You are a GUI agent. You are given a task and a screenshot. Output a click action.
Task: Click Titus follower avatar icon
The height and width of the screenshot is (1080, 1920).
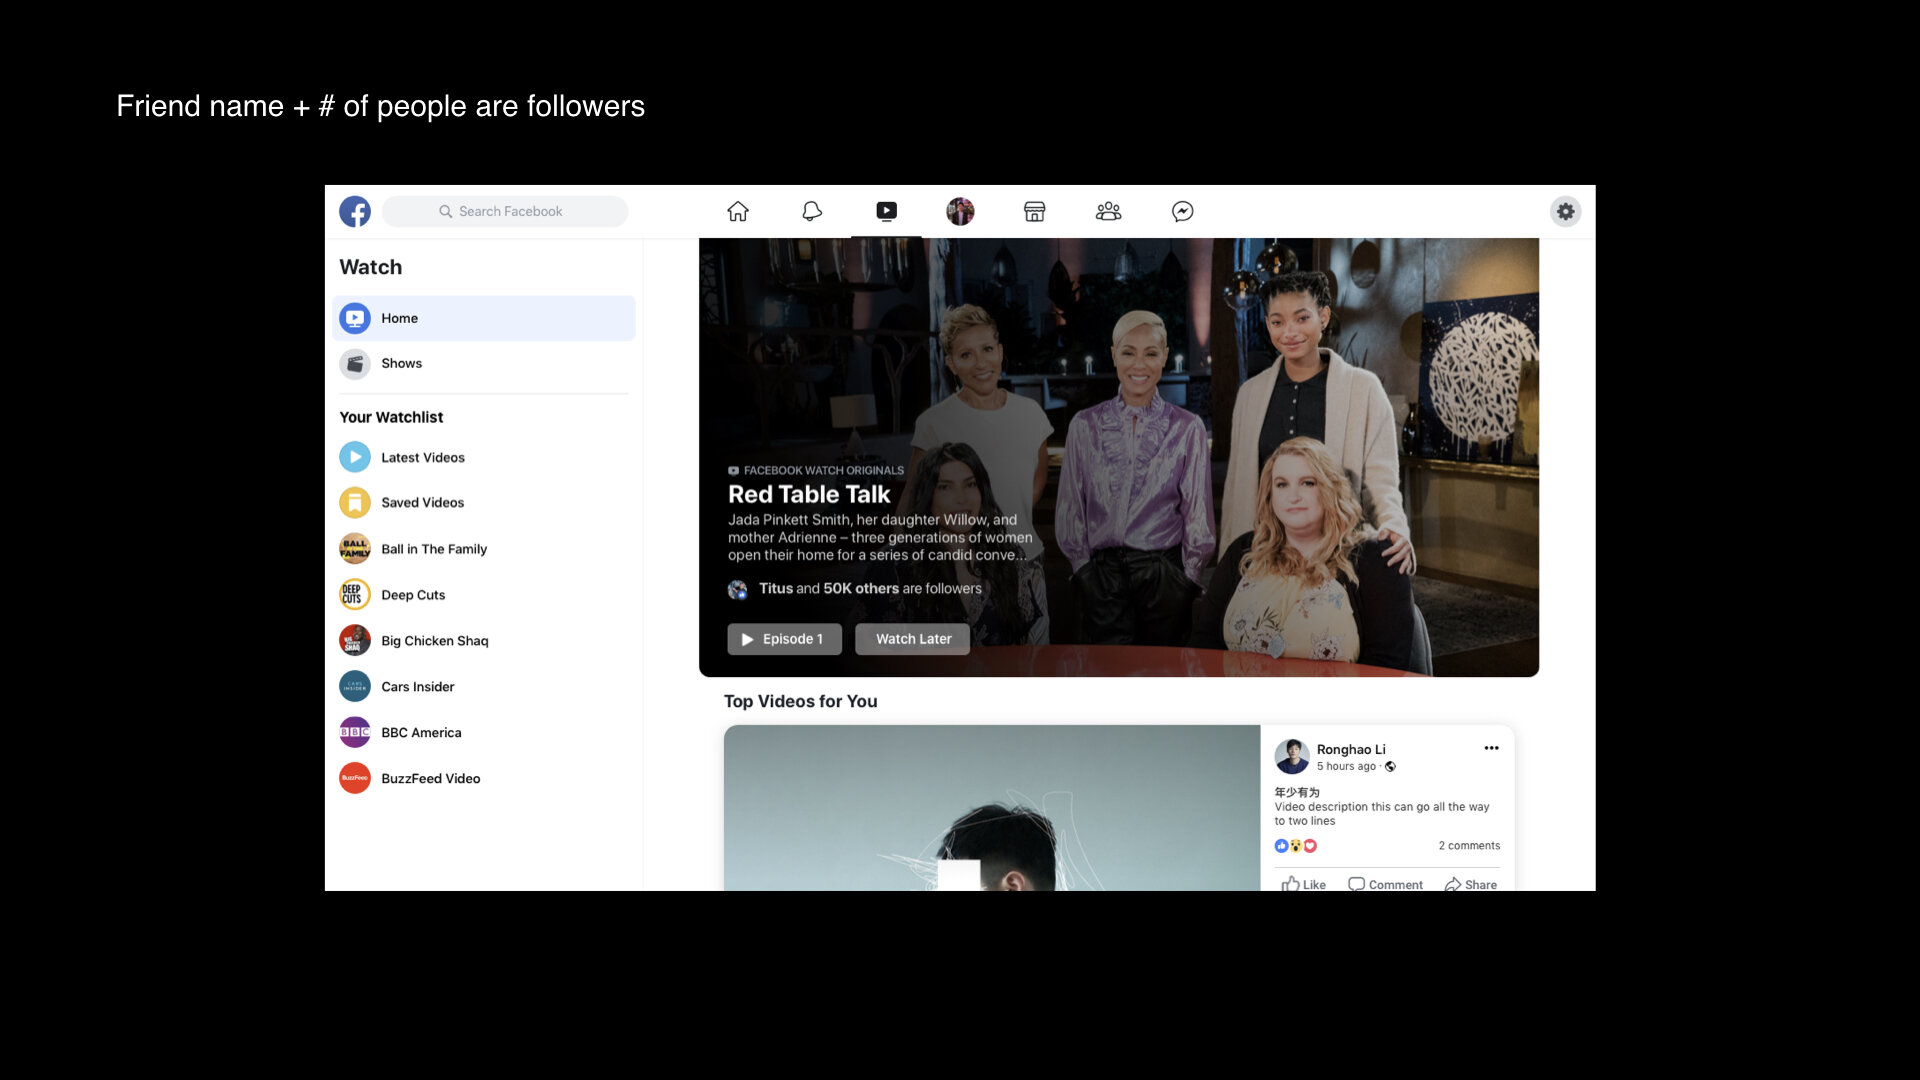point(737,589)
